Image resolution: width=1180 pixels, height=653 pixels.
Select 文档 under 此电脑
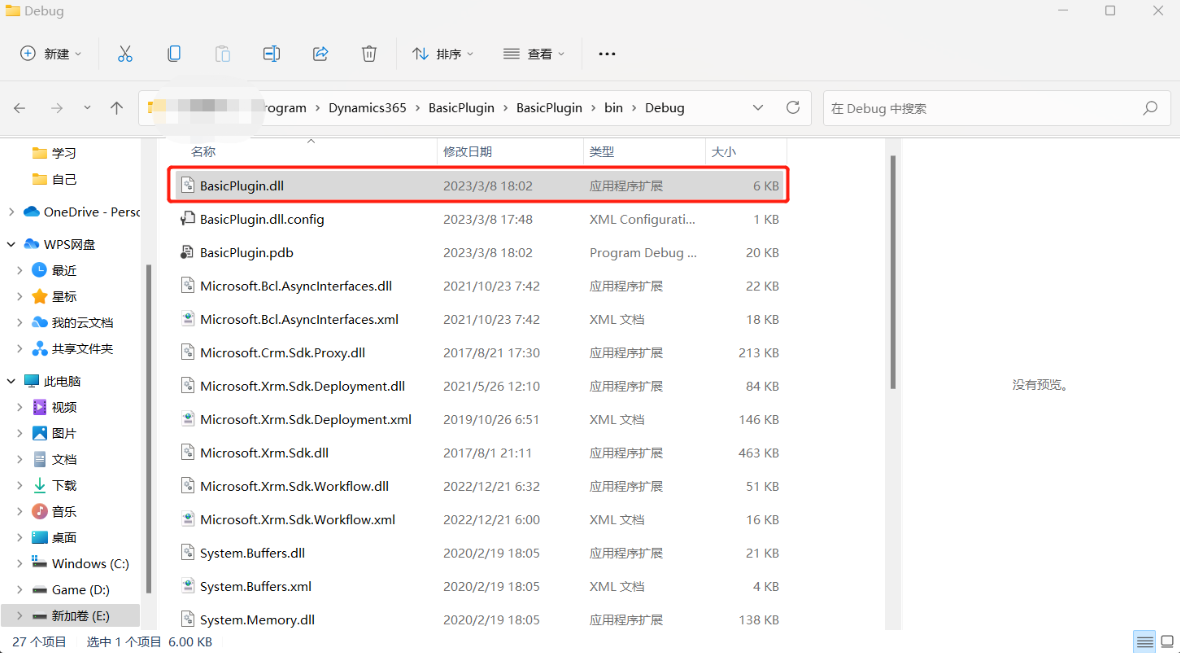[x=64, y=460]
